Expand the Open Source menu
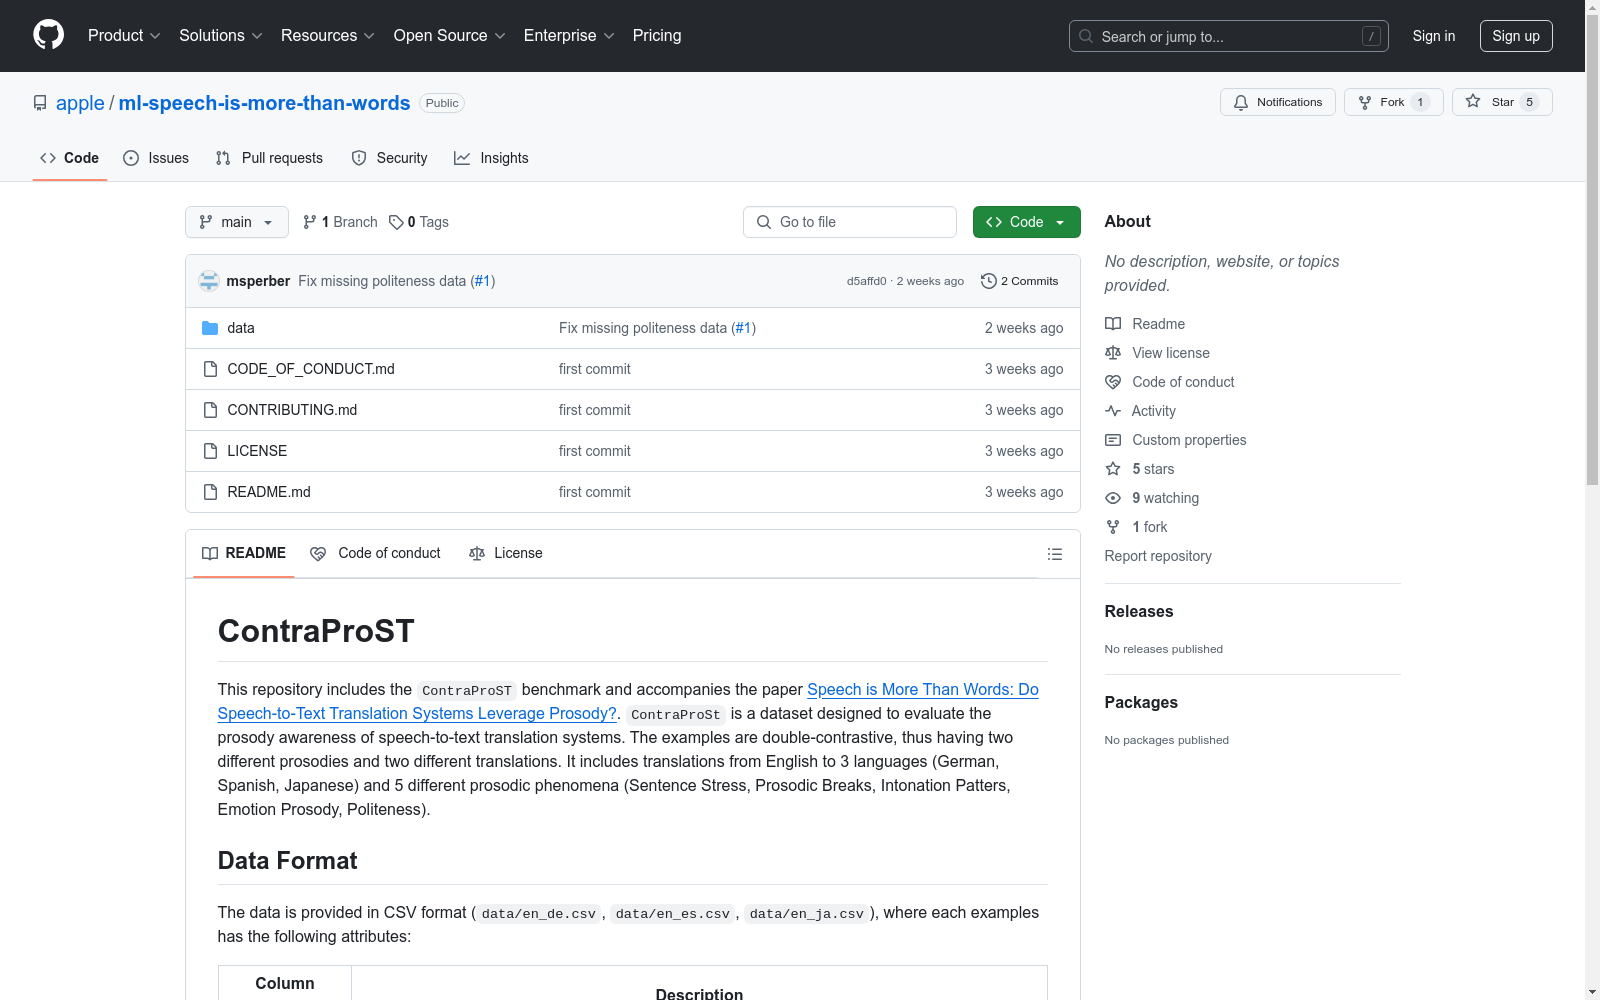Screen dimensions: 1600x1000 [x=450, y=35]
